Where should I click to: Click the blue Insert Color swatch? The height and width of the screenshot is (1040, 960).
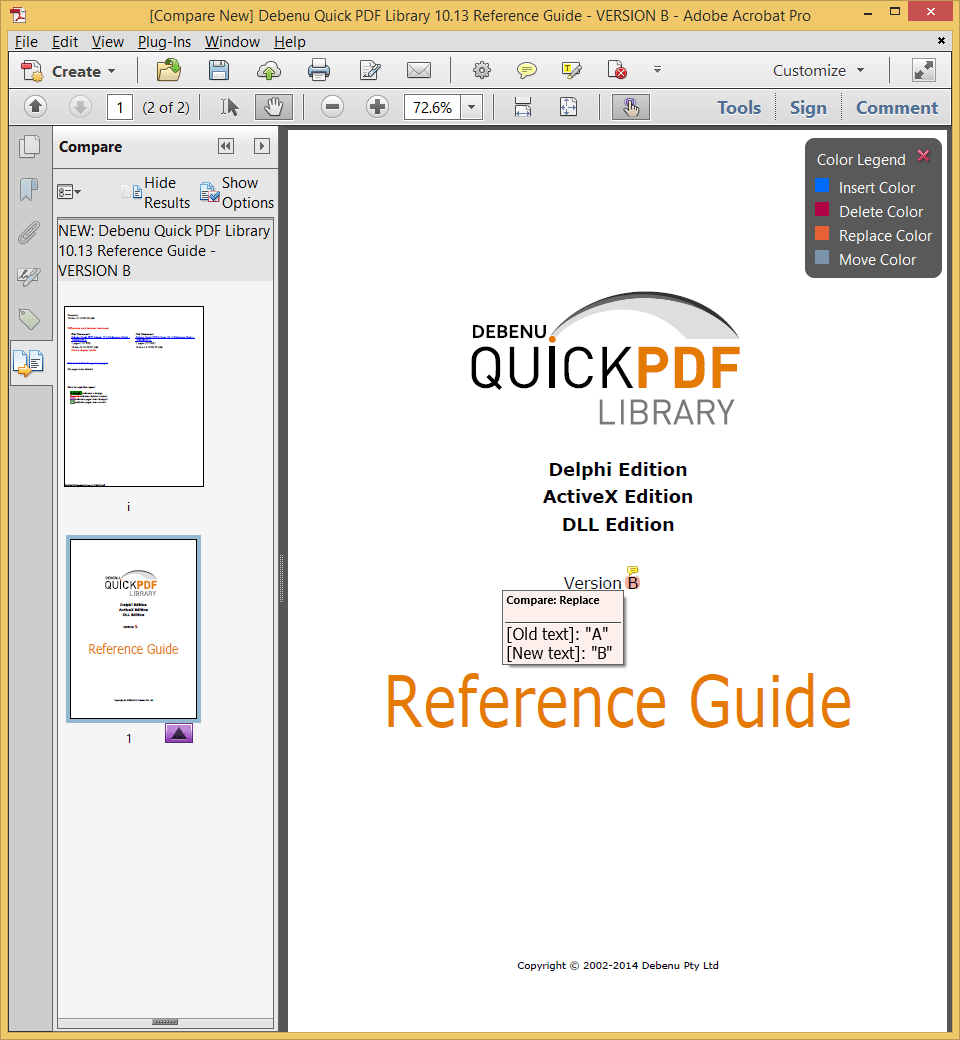coord(822,186)
